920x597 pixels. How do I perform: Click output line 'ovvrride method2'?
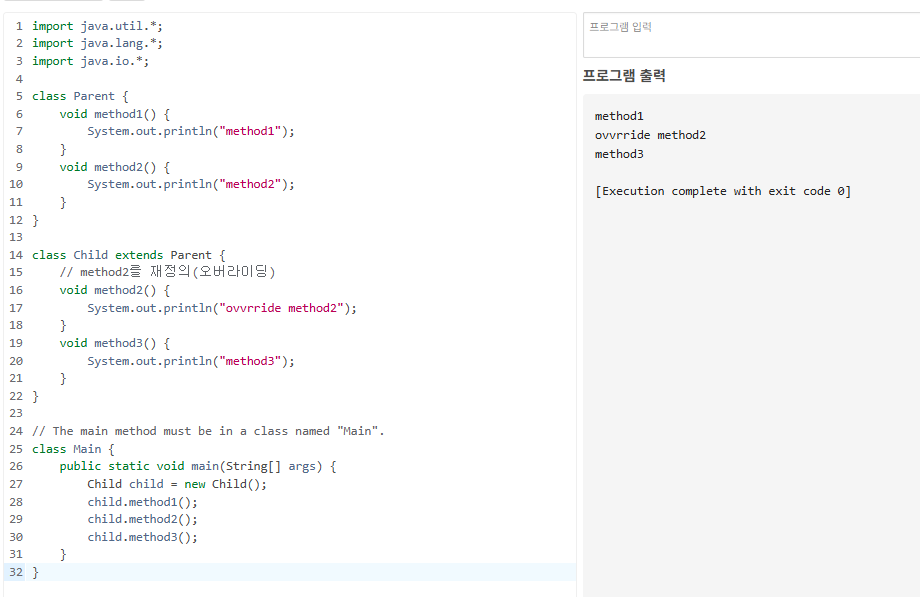(650, 135)
